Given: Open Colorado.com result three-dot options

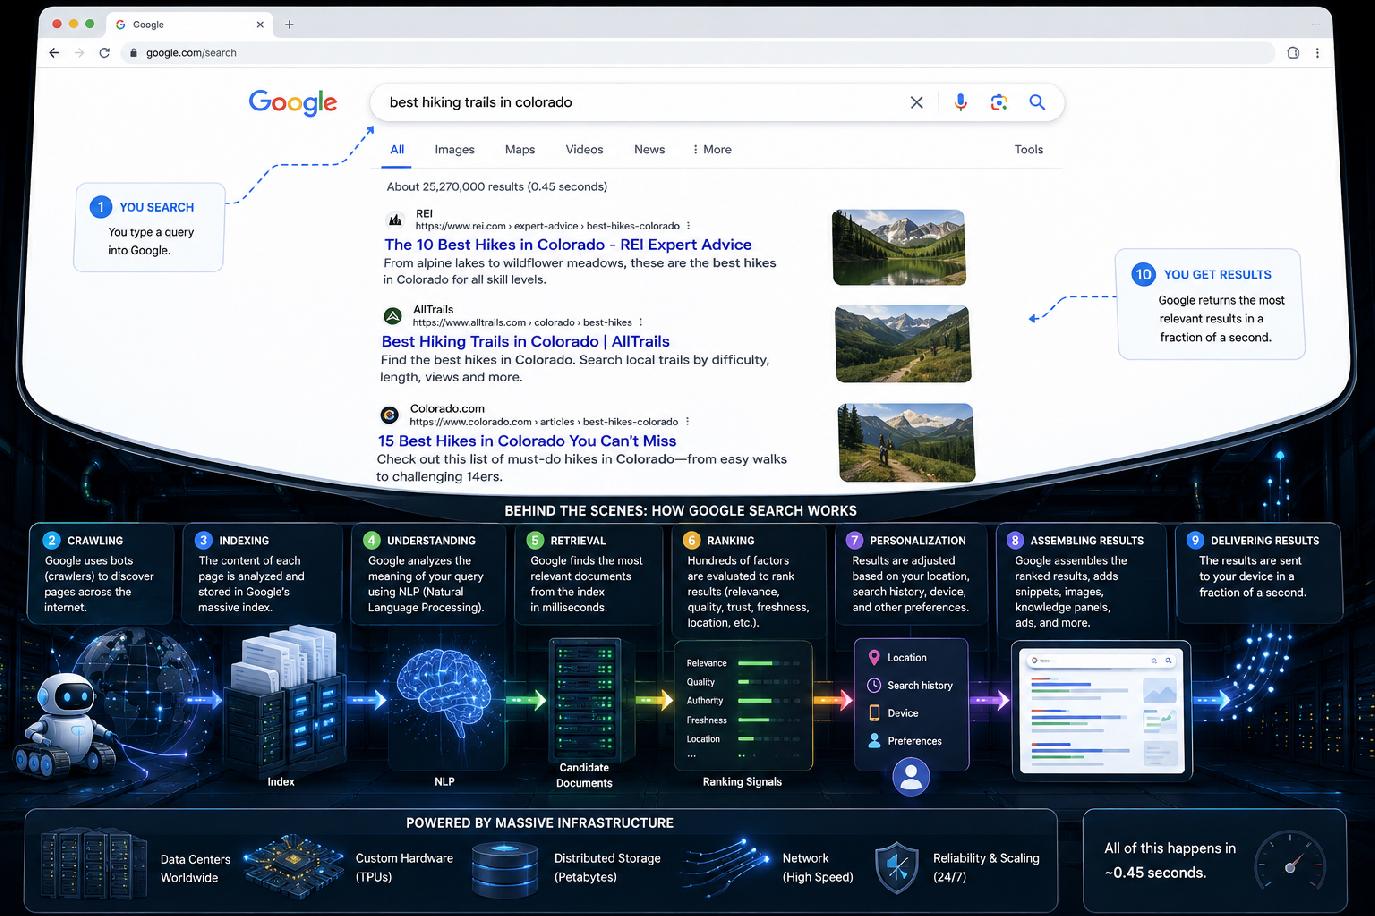Looking at the screenshot, I should (x=687, y=421).
